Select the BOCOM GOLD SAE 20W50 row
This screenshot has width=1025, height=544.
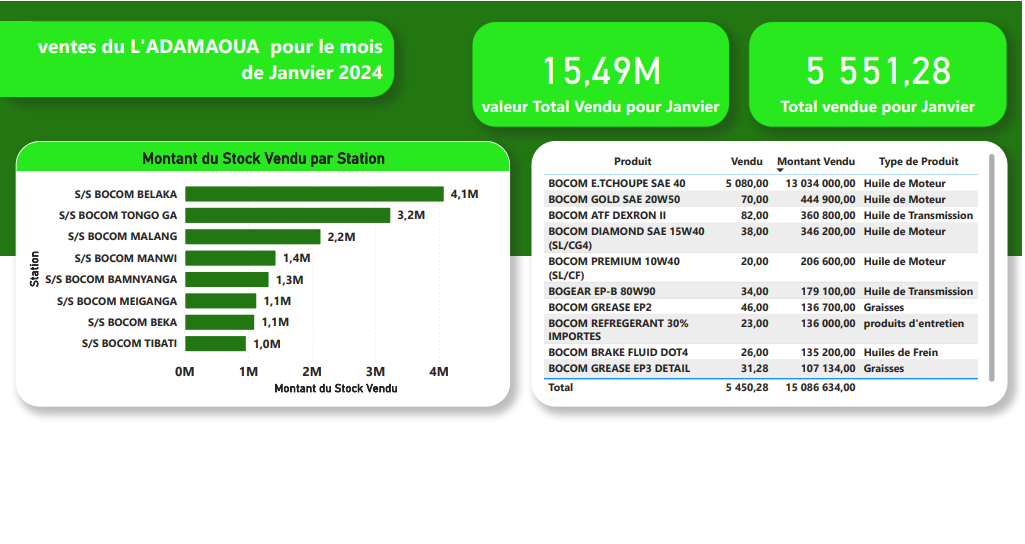(761, 199)
